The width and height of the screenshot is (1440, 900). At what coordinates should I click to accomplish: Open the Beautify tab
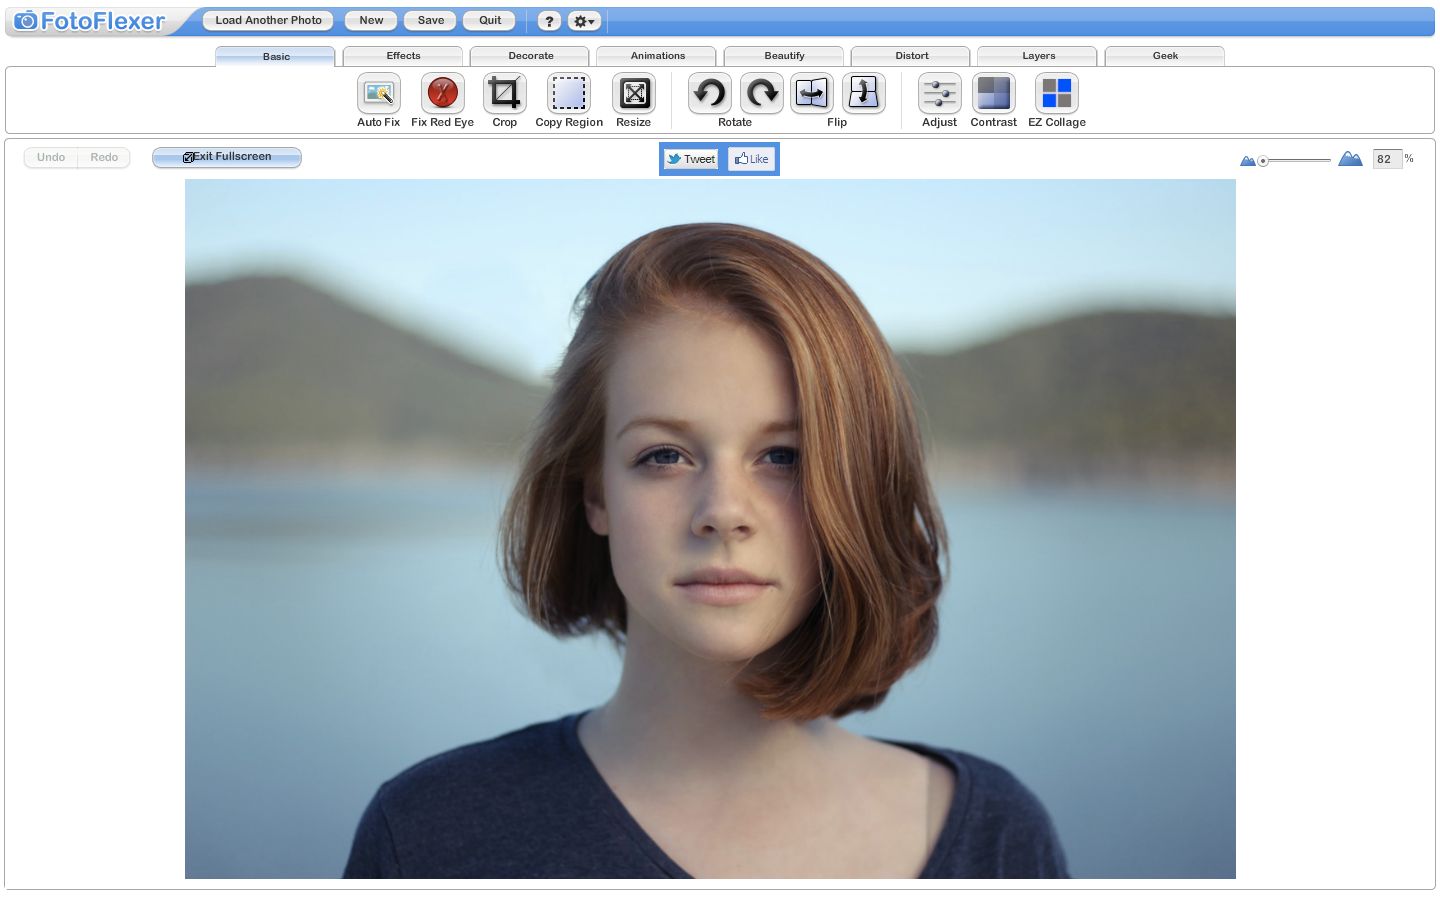784,56
